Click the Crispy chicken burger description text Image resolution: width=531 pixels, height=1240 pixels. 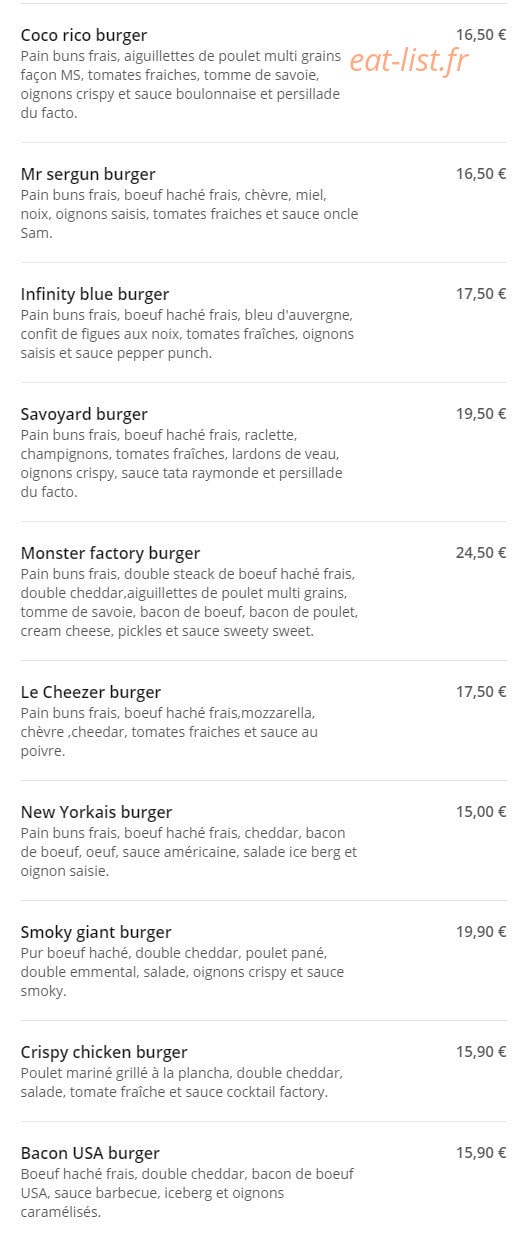tap(182, 1082)
